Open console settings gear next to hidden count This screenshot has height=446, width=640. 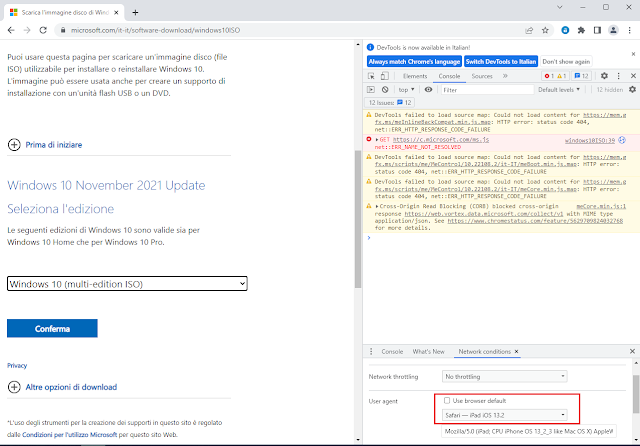(x=632, y=89)
